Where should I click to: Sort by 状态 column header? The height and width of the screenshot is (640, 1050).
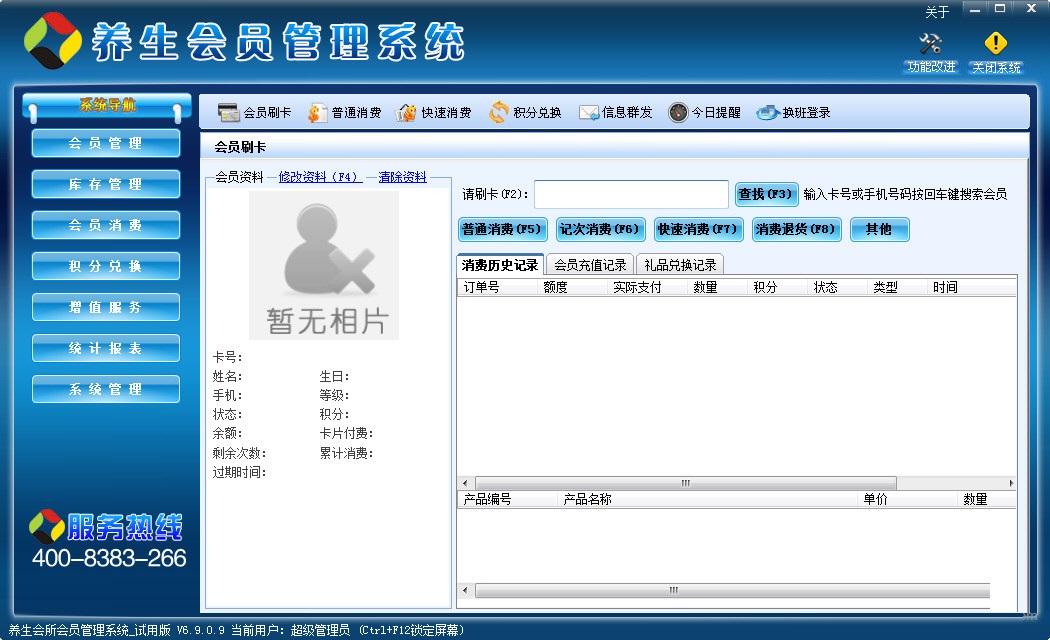838,287
